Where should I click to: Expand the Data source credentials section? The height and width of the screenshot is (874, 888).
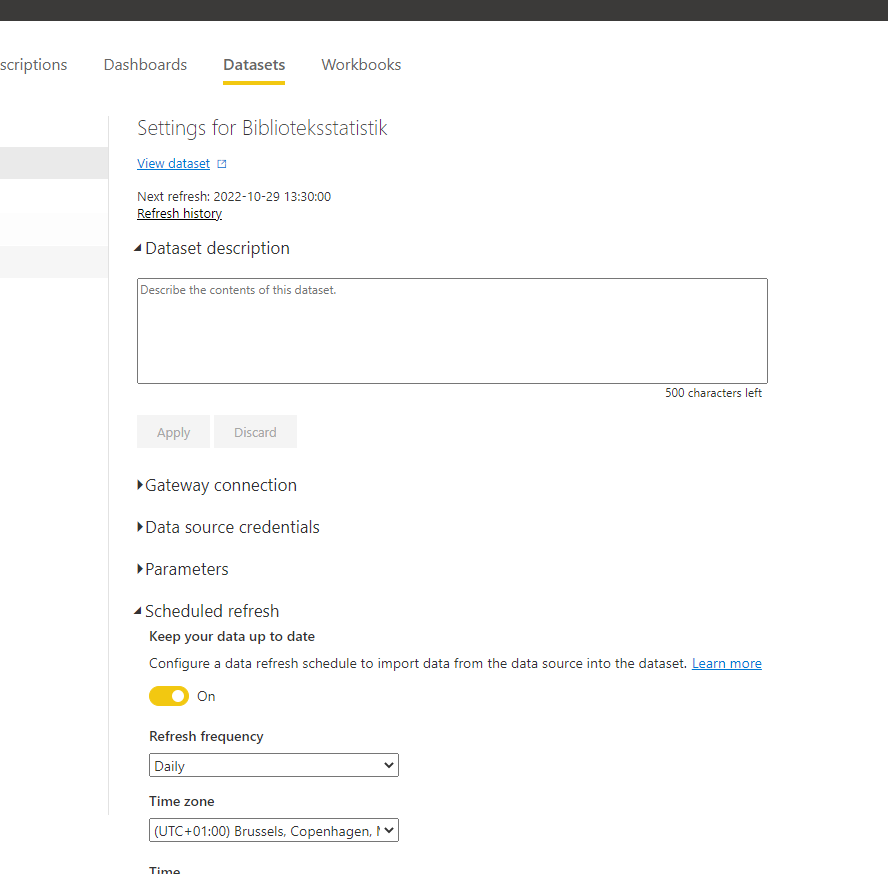pyautogui.click(x=228, y=527)
